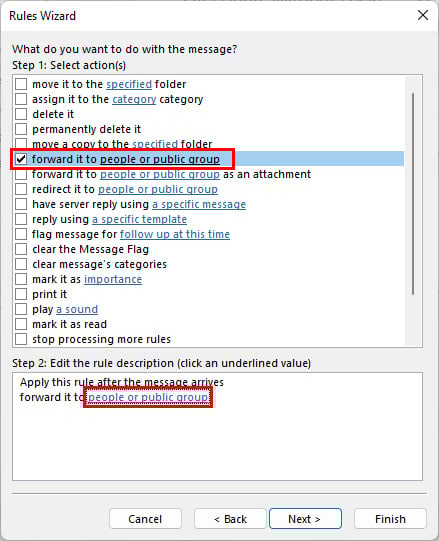Click 'people or public group' in highlighted forward row
Screen dimensions: 439x541
pyautogui.click(x=160, y=159)
